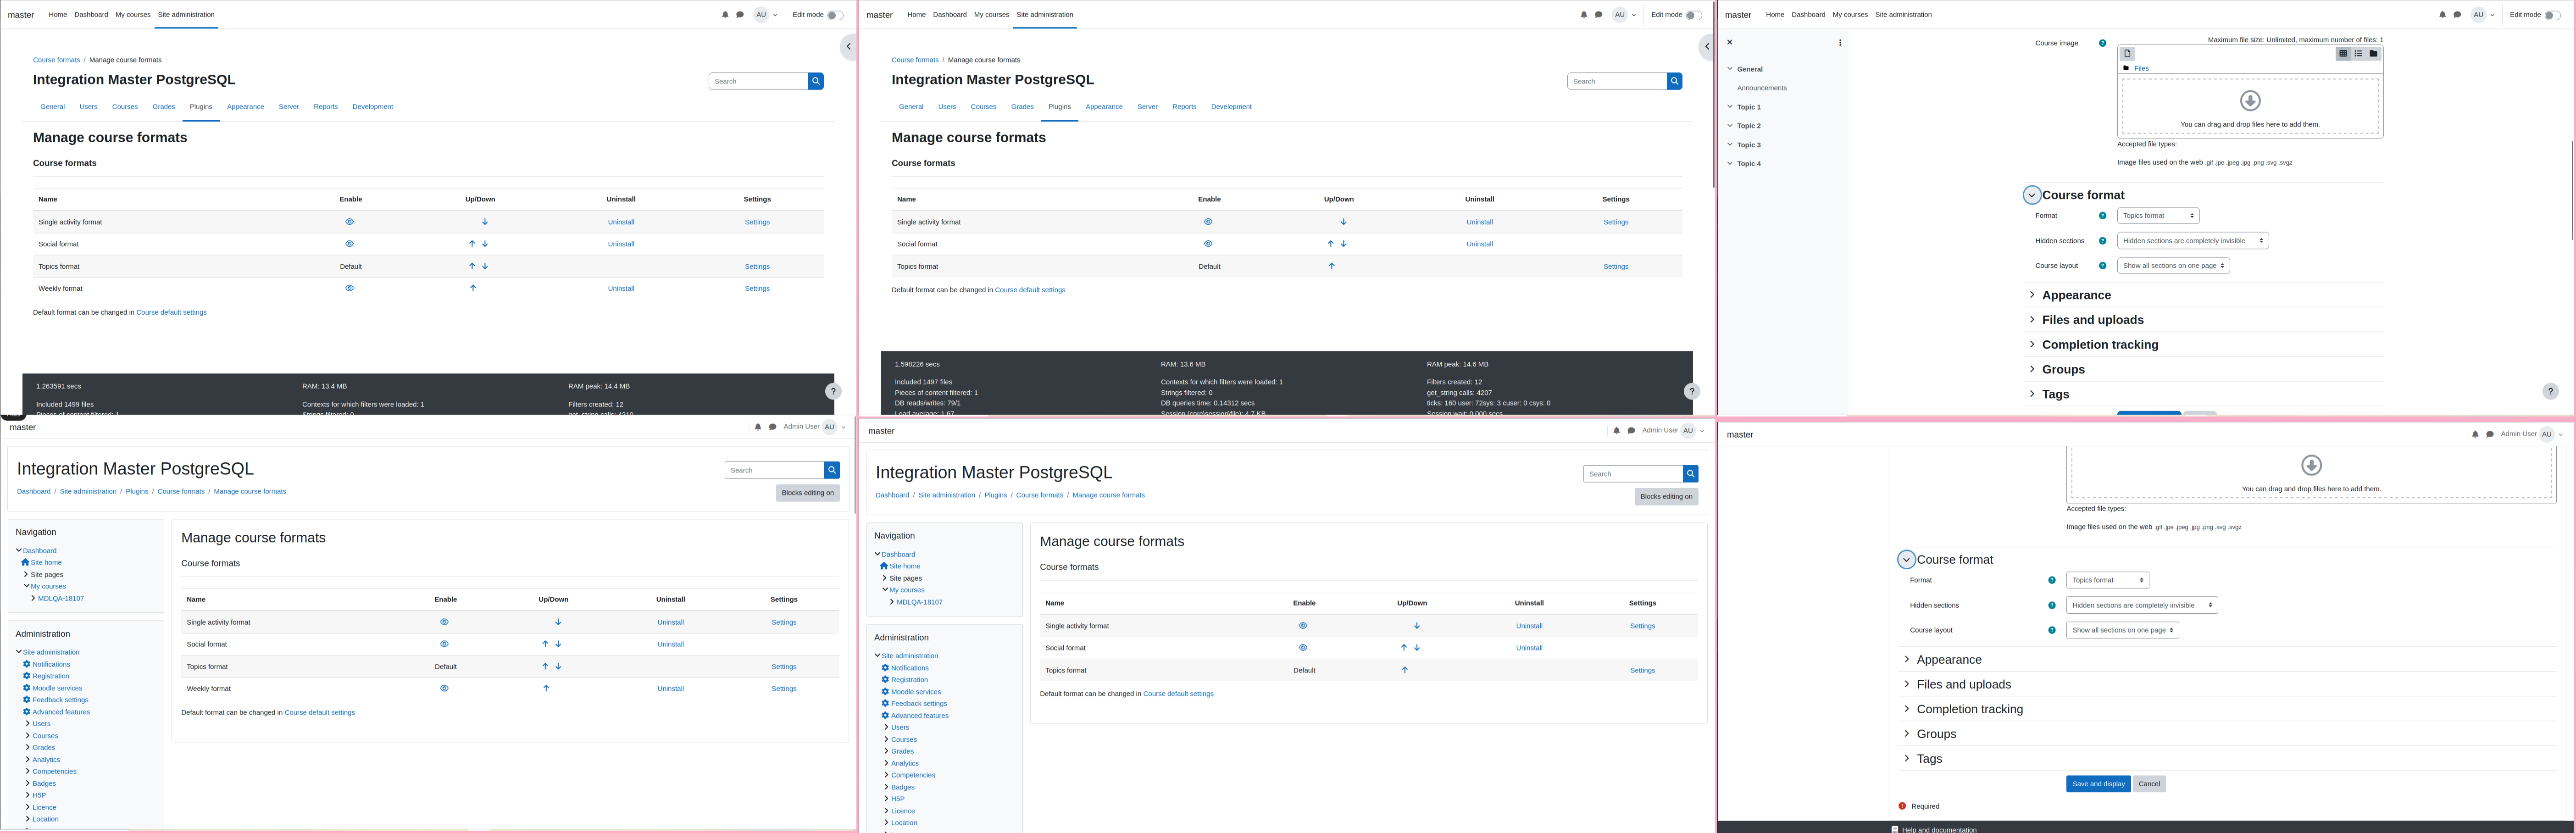Open Topics format Settings in top-middle panel
Screen dimensions: 2576x833
point(1616,267)
